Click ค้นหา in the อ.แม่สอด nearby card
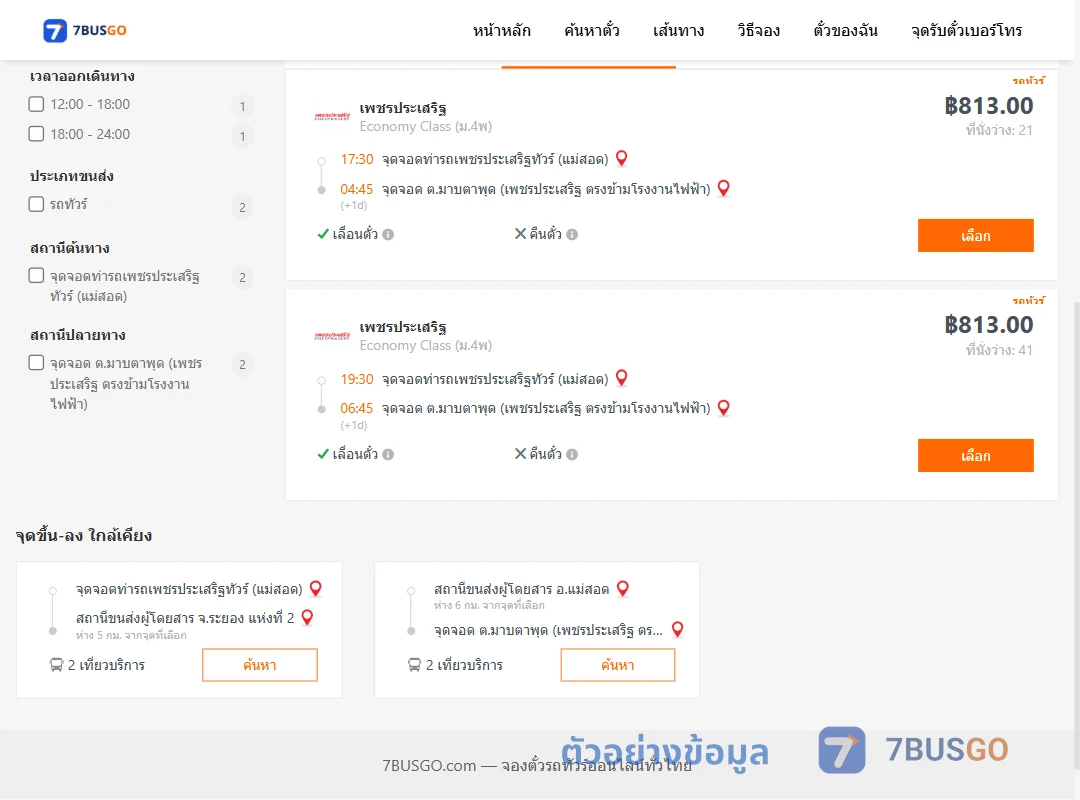The height and width of the screenshot is (800, 1080). pyautogui.click(x=618, y=665)
